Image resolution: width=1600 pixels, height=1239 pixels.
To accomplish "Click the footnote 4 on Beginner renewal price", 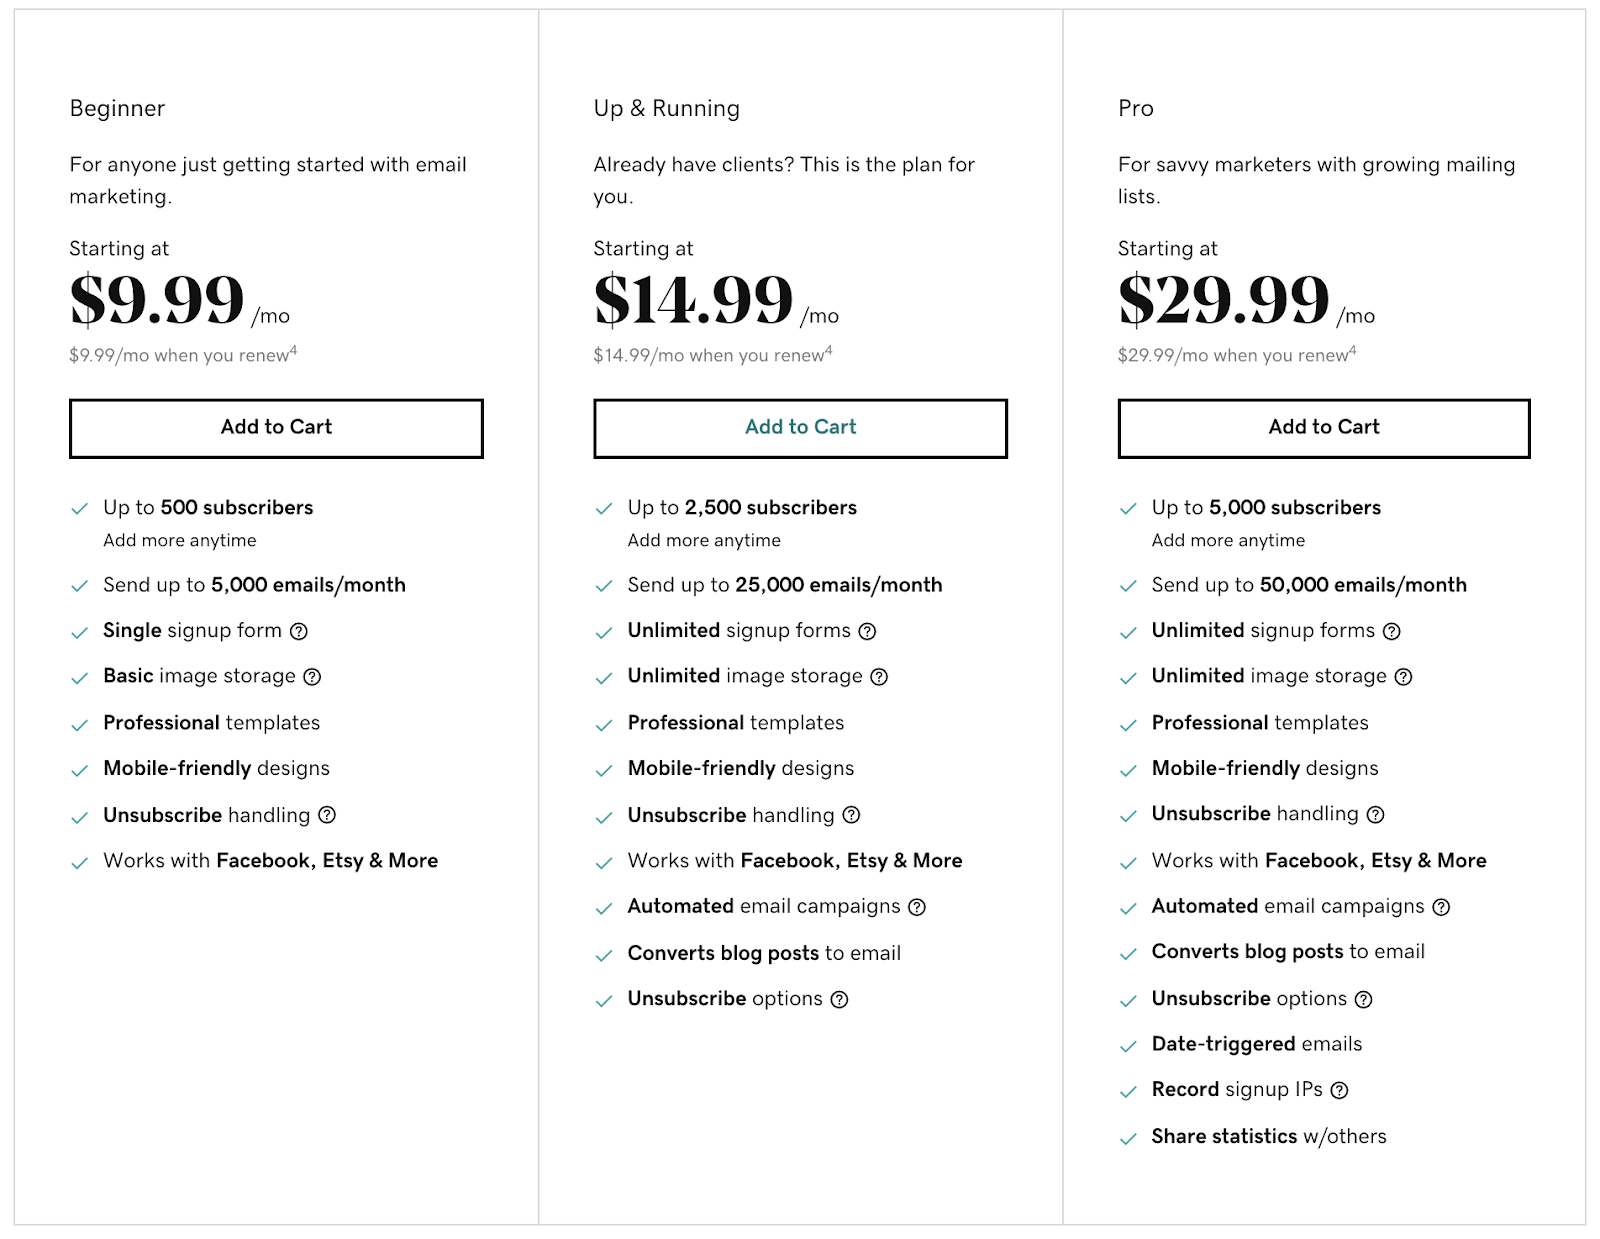I will pyautogui.click(x=294, y=350).
